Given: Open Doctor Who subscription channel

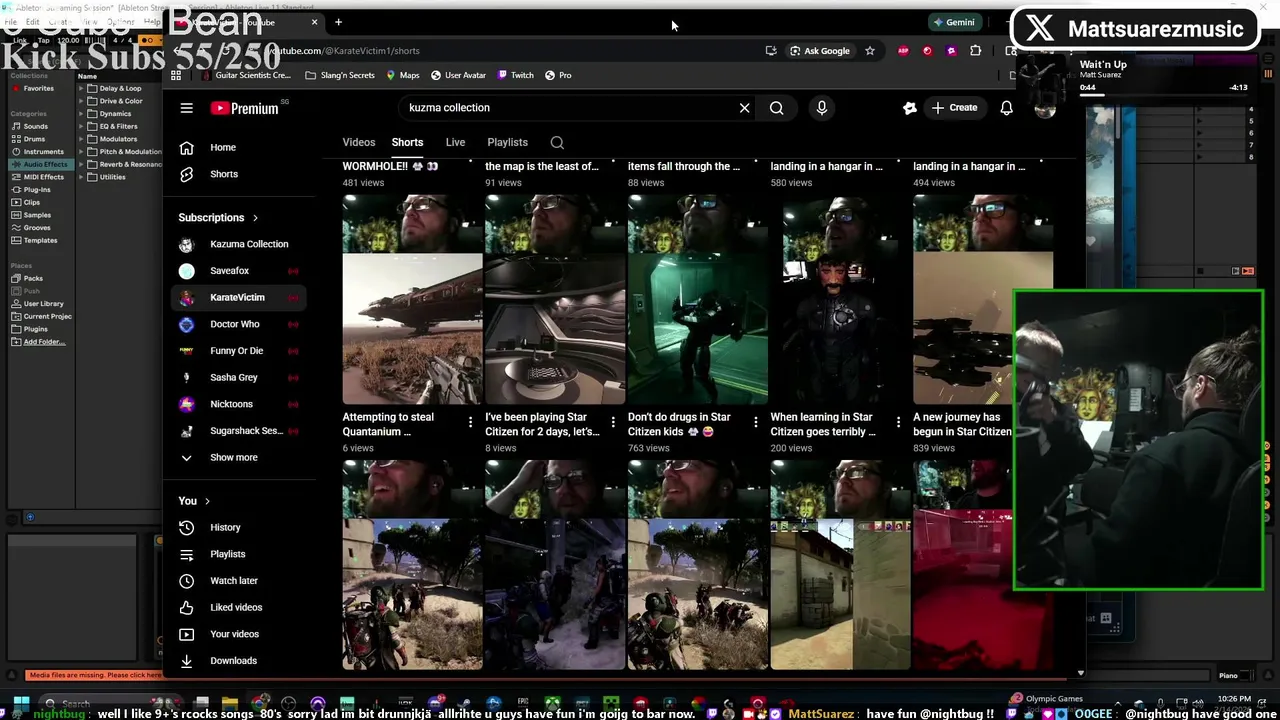Looking at the screenshot, I should point(238,324).
